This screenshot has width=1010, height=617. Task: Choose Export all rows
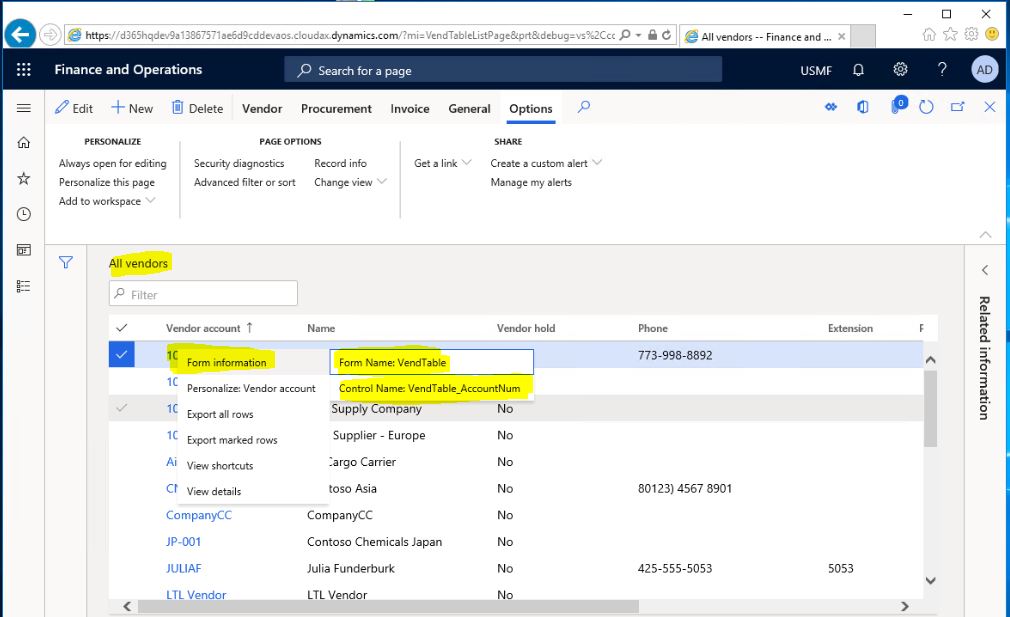click(x=220, y=414)
